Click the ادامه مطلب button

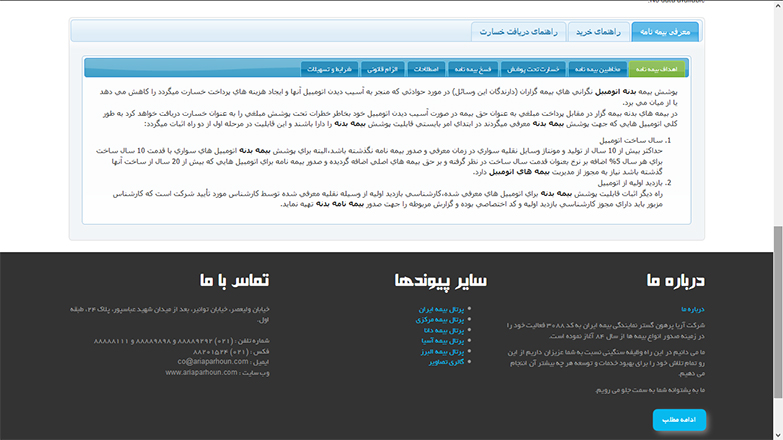point(679,420)
